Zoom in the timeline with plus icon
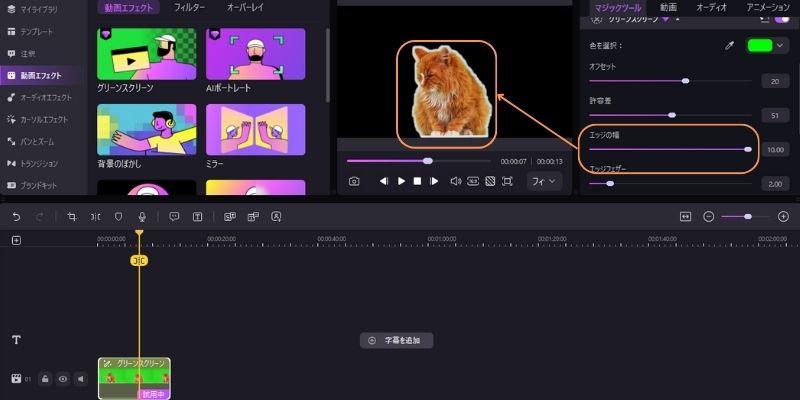The height and width of the screenshot is (400, 800). click(784, 217)
